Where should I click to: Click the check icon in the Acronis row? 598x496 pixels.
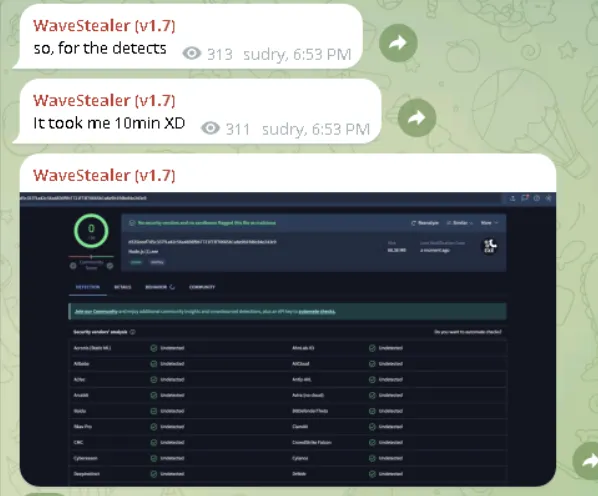pyautogui.click(x=154, y=348)
